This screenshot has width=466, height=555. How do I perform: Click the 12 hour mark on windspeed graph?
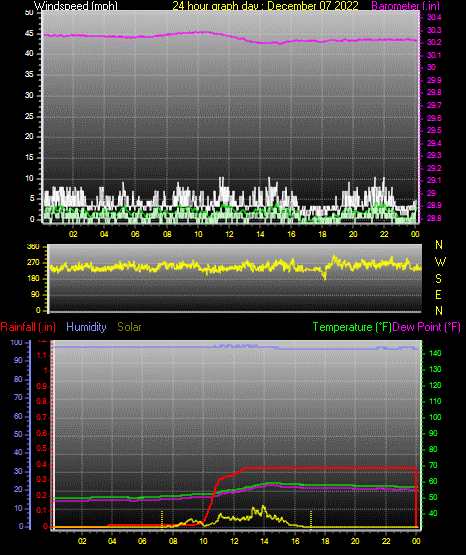click(229, 234)
